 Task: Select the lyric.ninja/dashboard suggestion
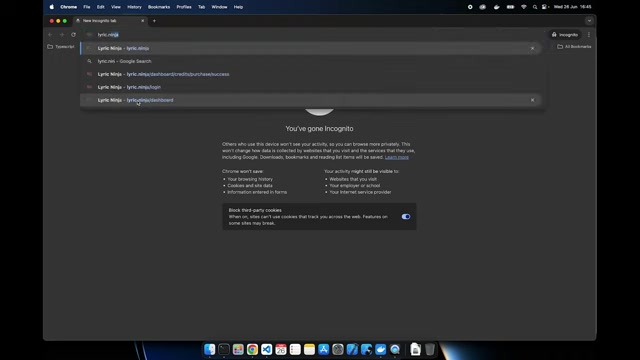(310, 100)
